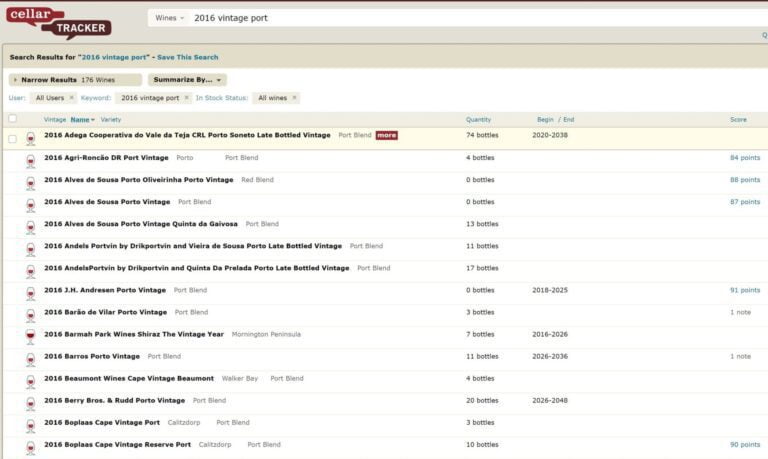
Task: Click the red 'more' badge
Action: [x=386, y=135]
